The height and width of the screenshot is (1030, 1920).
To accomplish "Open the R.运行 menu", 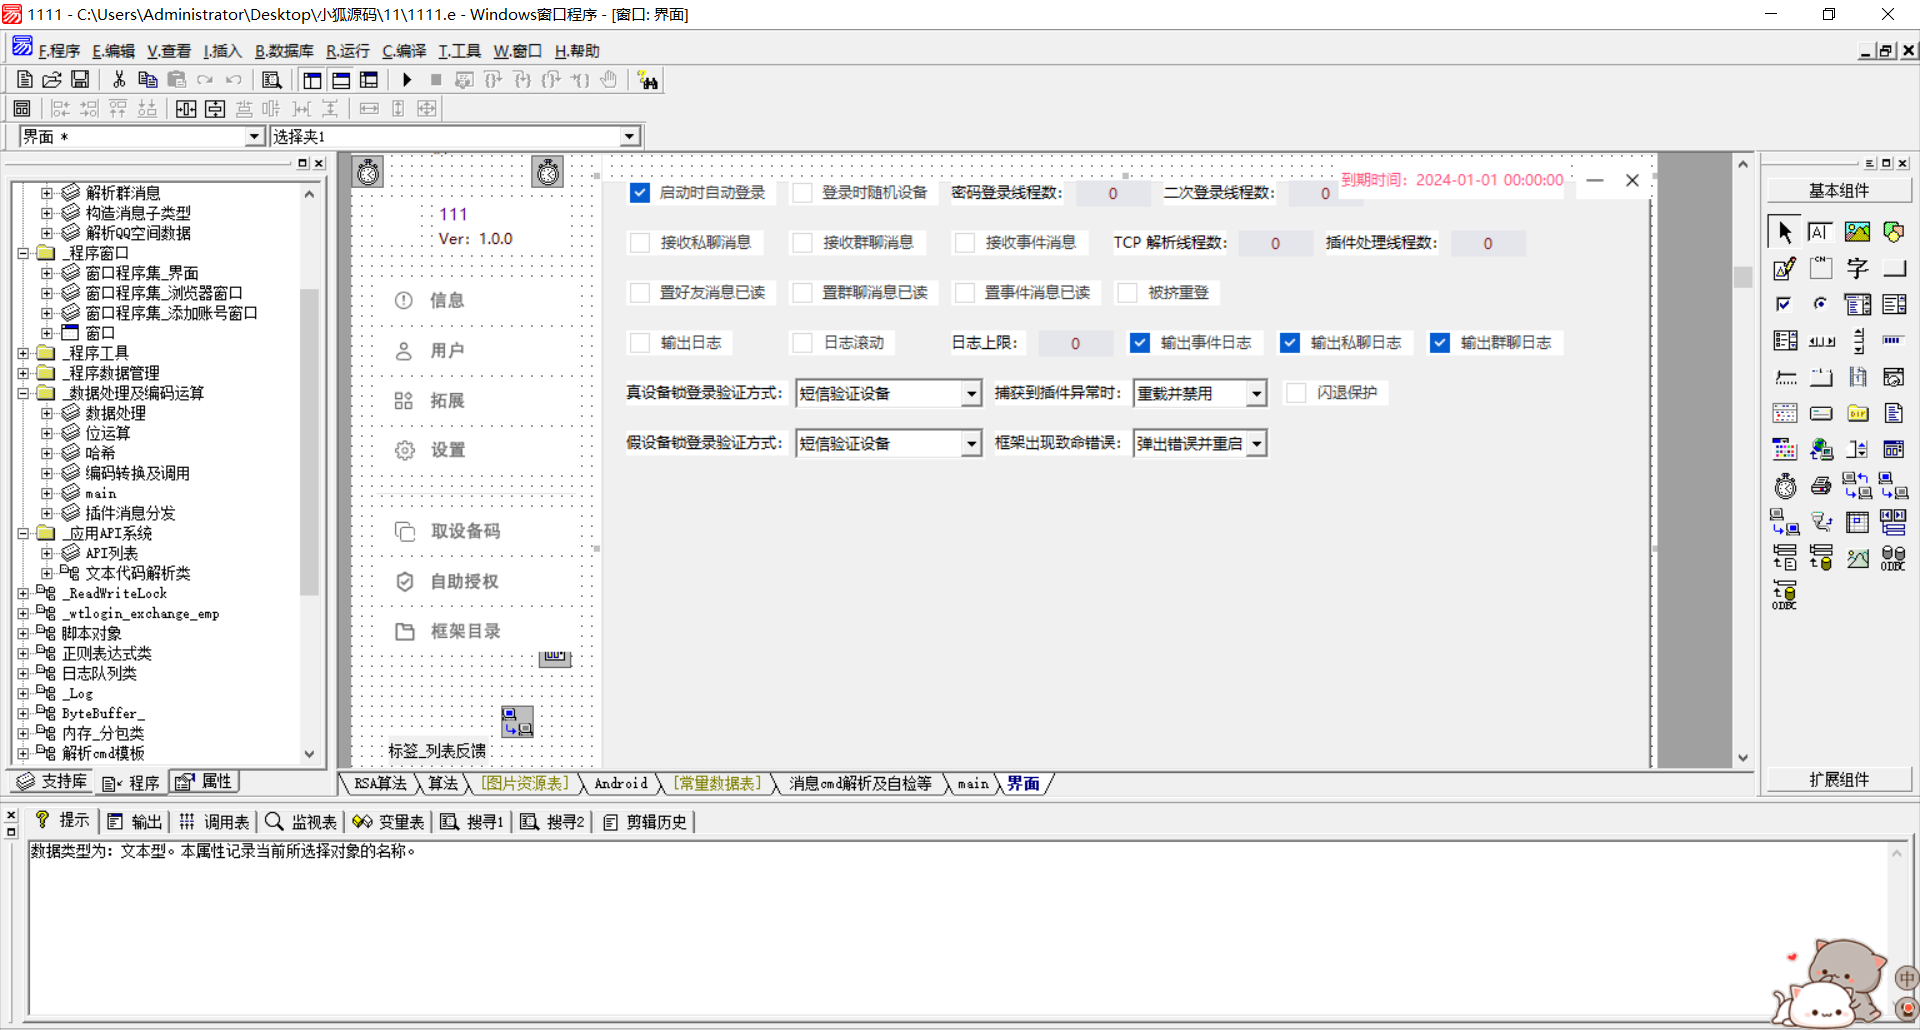I will click(x=347, y=51).
